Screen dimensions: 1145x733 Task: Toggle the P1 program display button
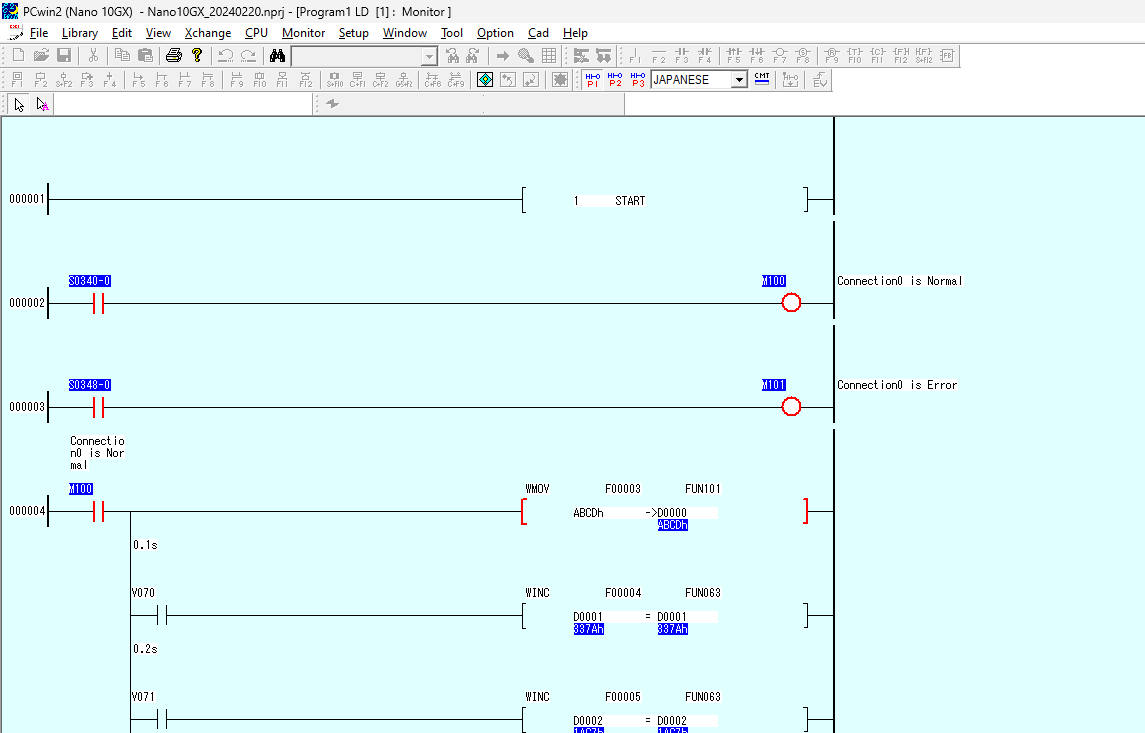pyautogui.click(x=593, y=80)
